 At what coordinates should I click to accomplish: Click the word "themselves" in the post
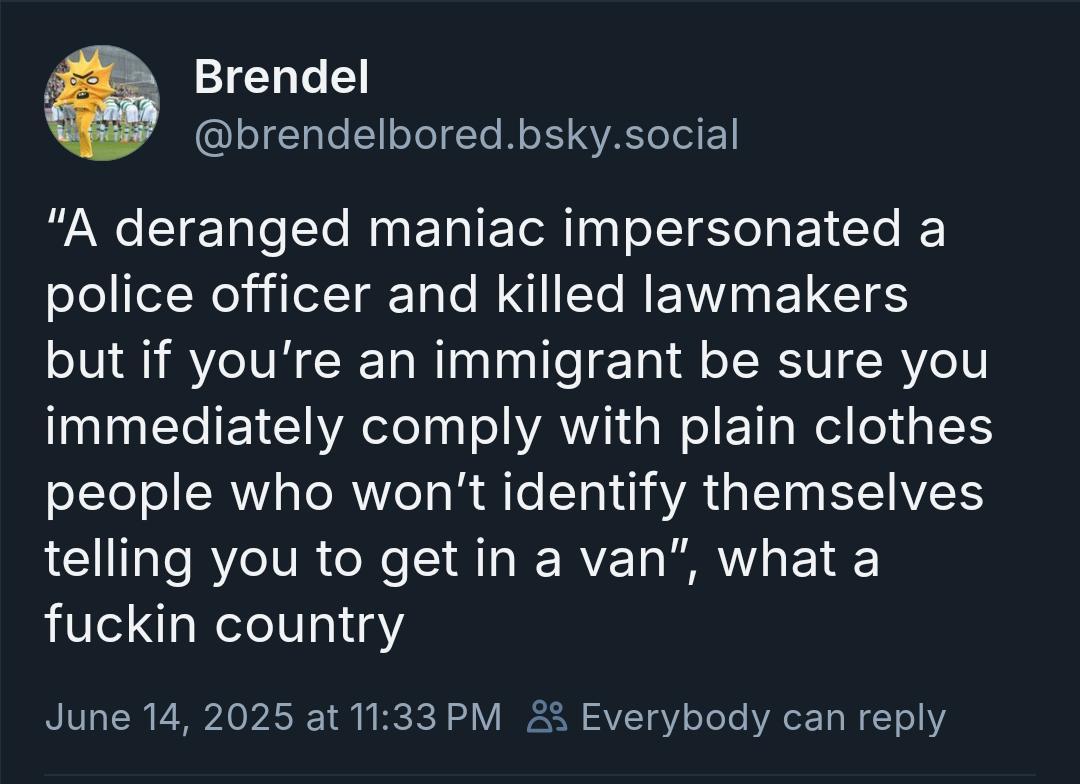click(843, 494)
